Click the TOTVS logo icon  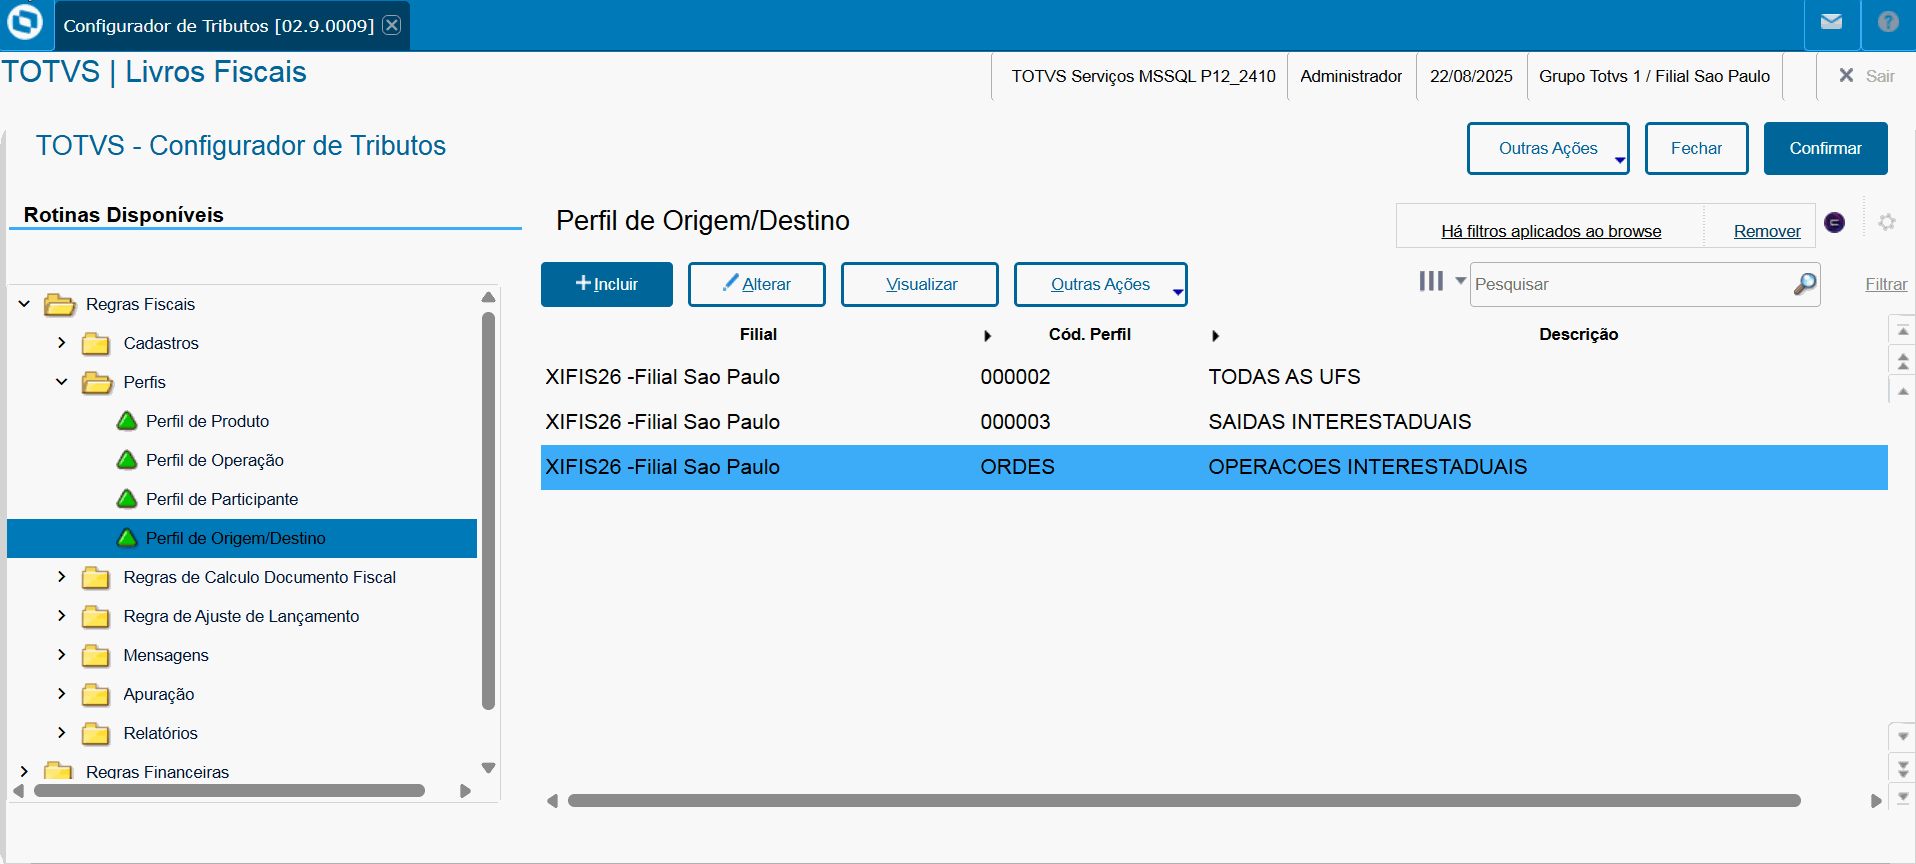coord(25,22)
